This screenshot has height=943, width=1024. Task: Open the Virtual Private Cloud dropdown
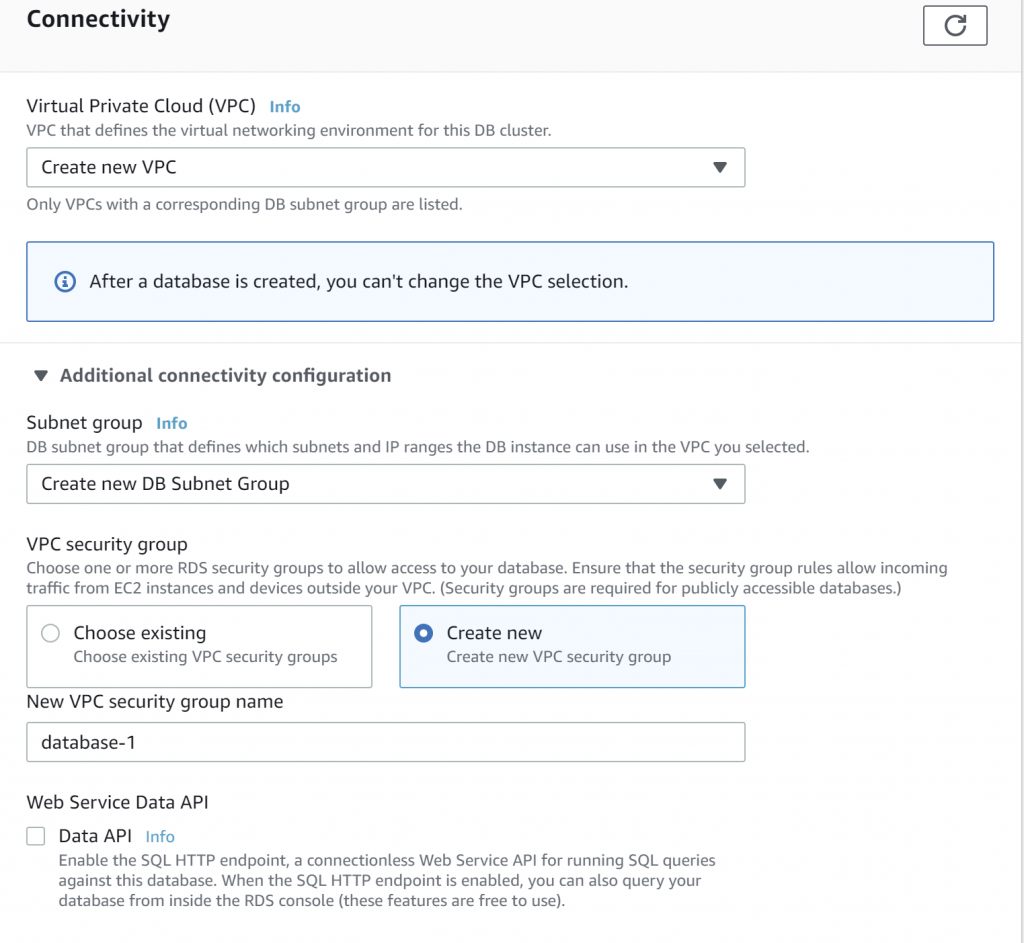[385, 167]
